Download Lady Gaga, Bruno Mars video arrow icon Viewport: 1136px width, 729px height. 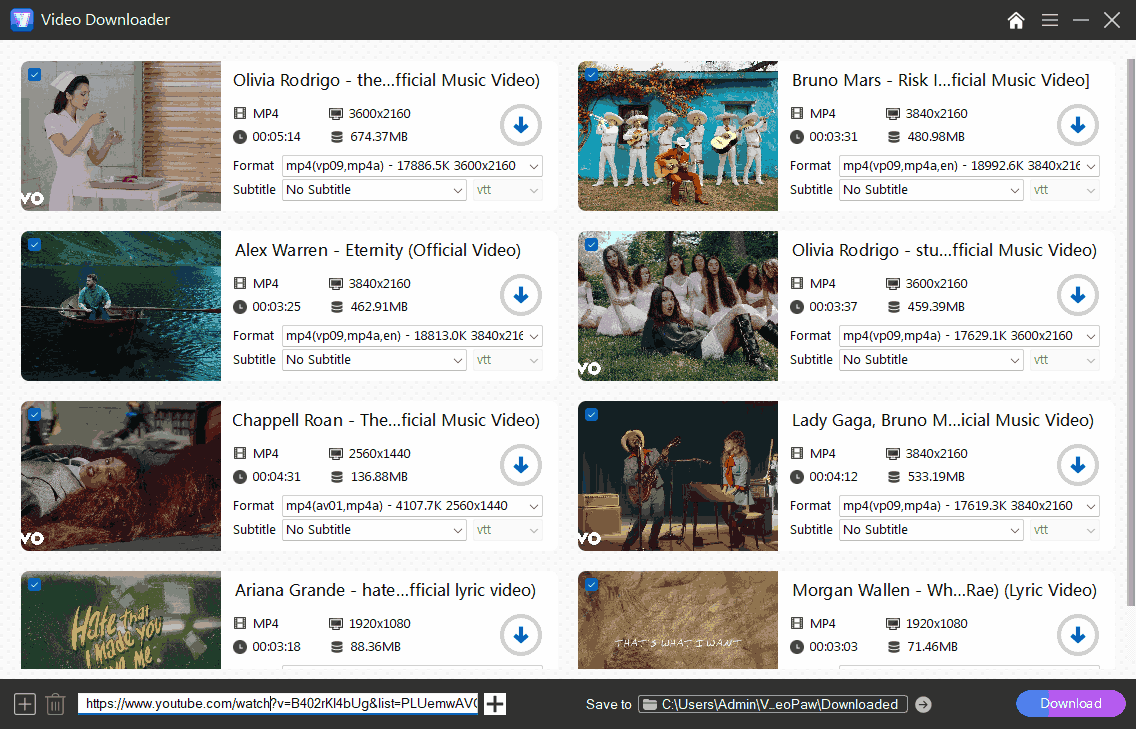pyautogui.click(x=1078, y=465)
